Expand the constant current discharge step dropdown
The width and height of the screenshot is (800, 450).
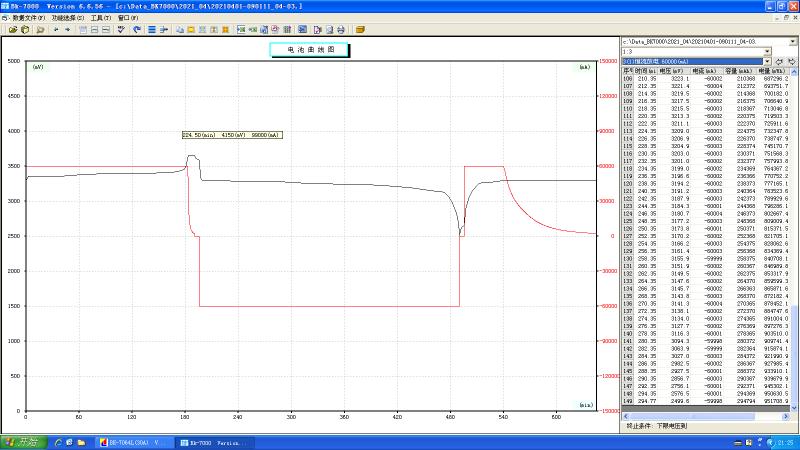tap(766, 61)
